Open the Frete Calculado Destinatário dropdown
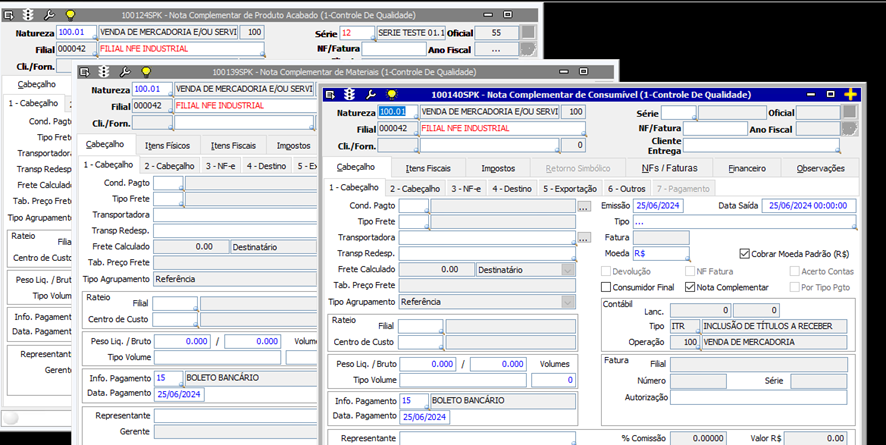 pyautogui.click(x=568, y=269)
